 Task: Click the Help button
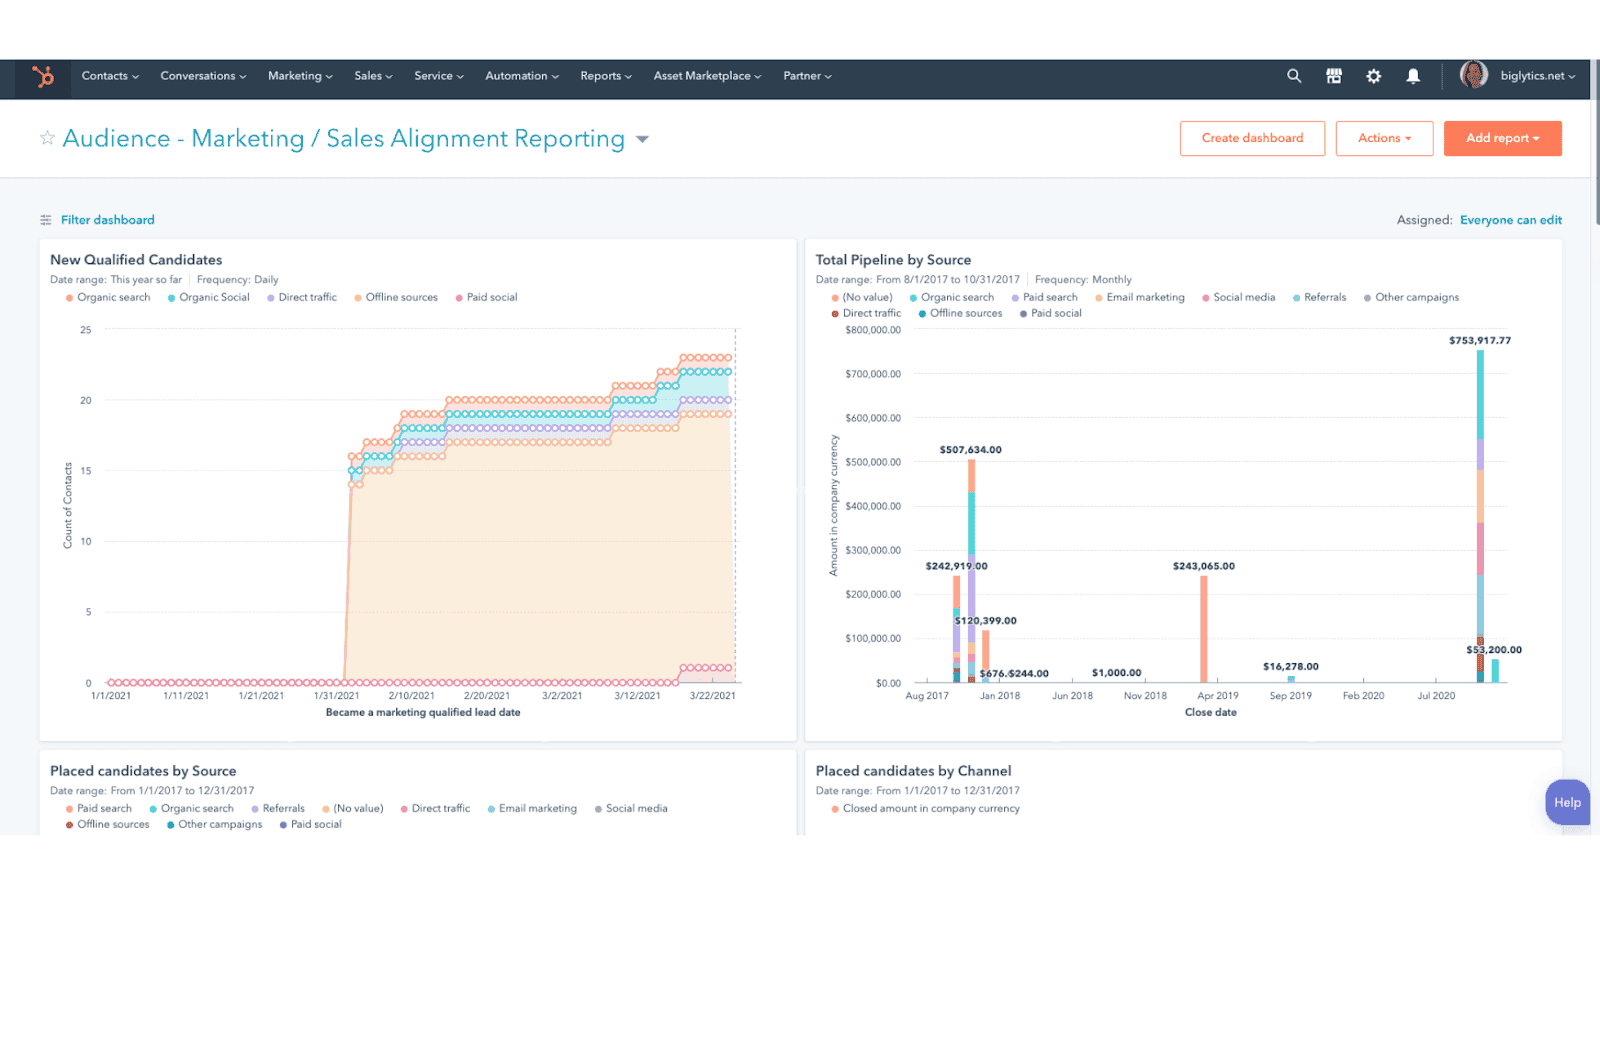point(1567,802)
